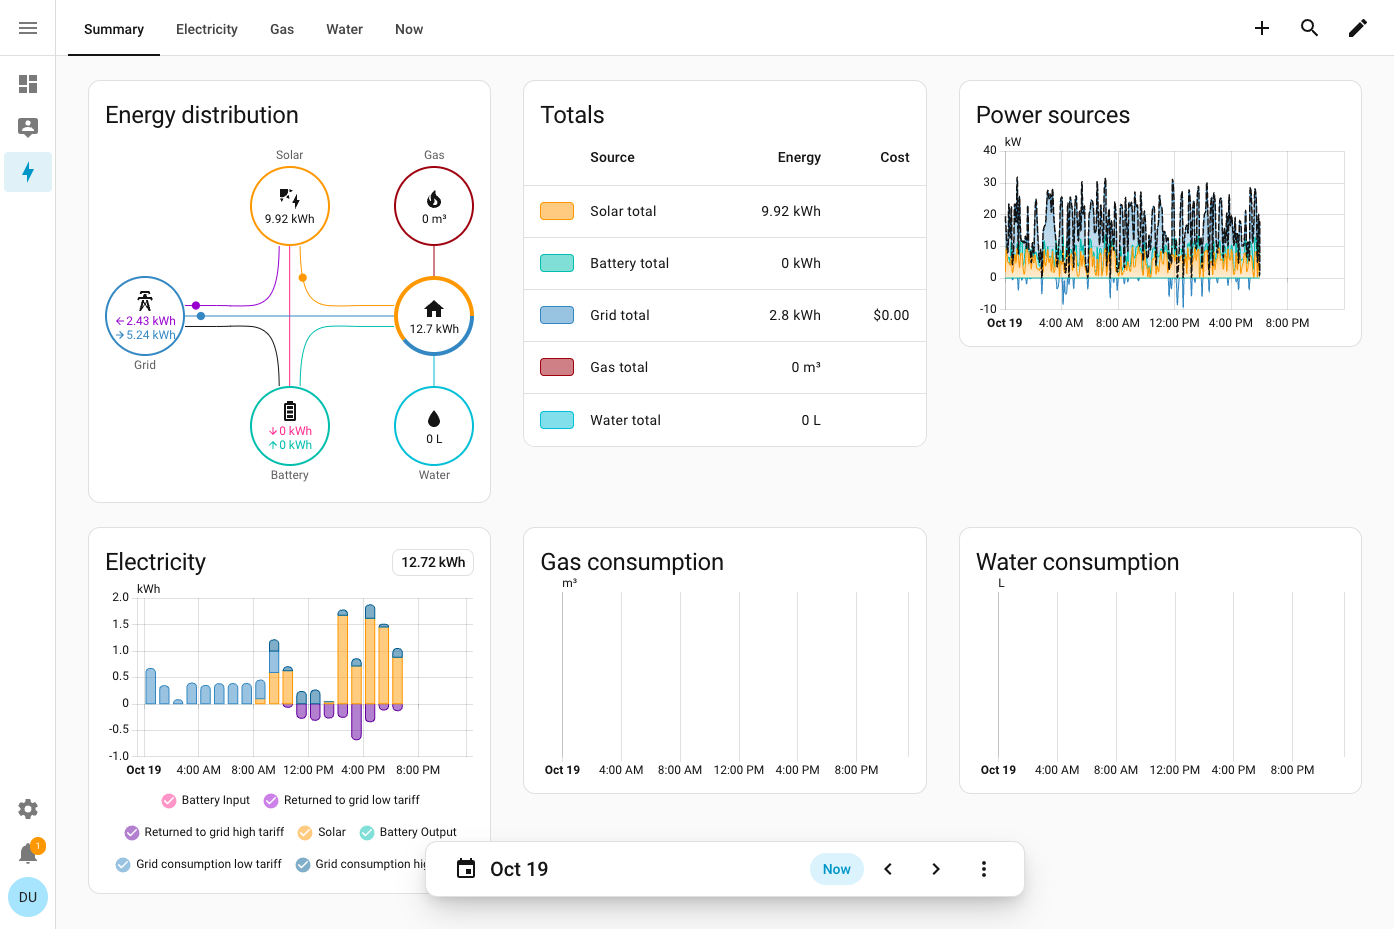The image size is (1394, 929).
Task: Click the Solar node circle 9.92 kWh
Action: tap(290, 206)
